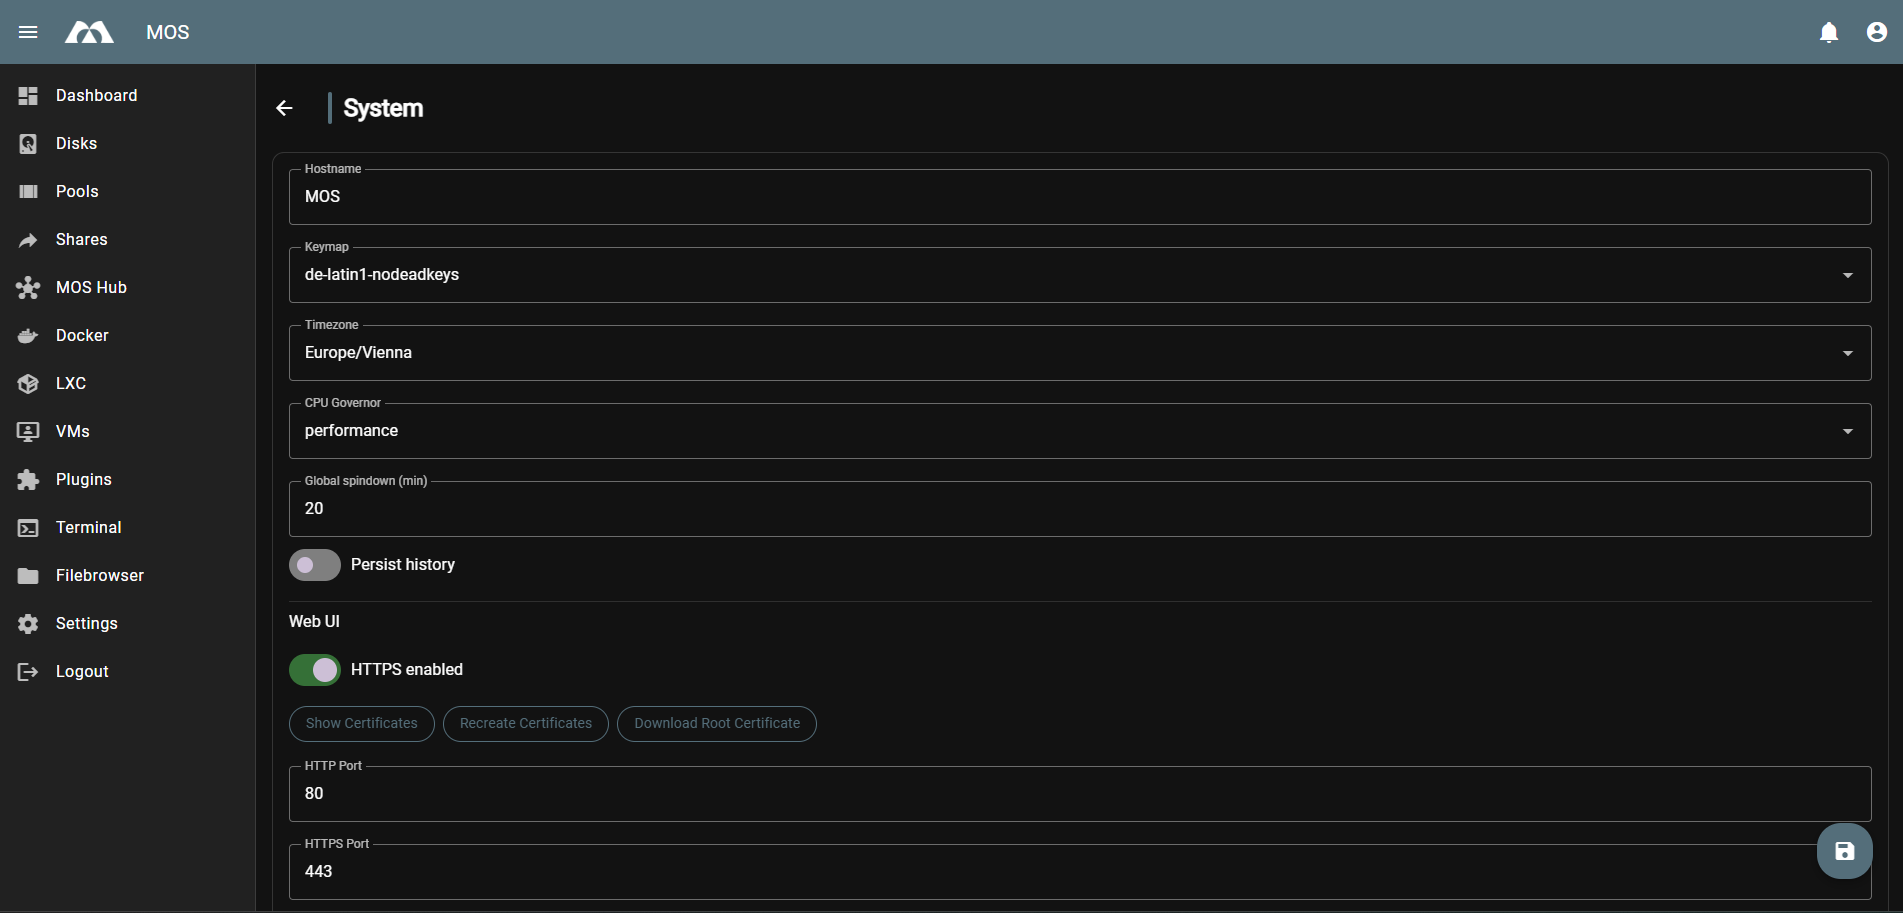The height and width of the screenshot is (913, 1903).
Task: Click Download Root Certificate button
Action: [717, 724]
